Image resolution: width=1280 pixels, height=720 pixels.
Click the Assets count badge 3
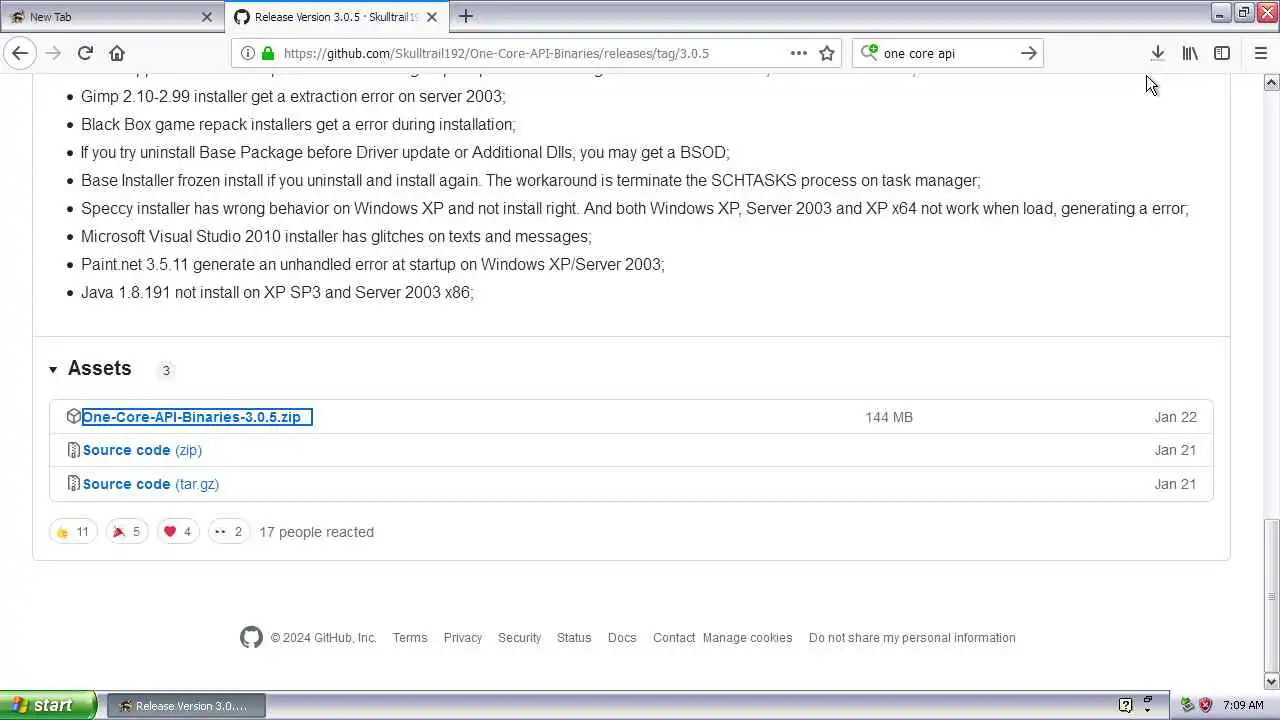166,370
